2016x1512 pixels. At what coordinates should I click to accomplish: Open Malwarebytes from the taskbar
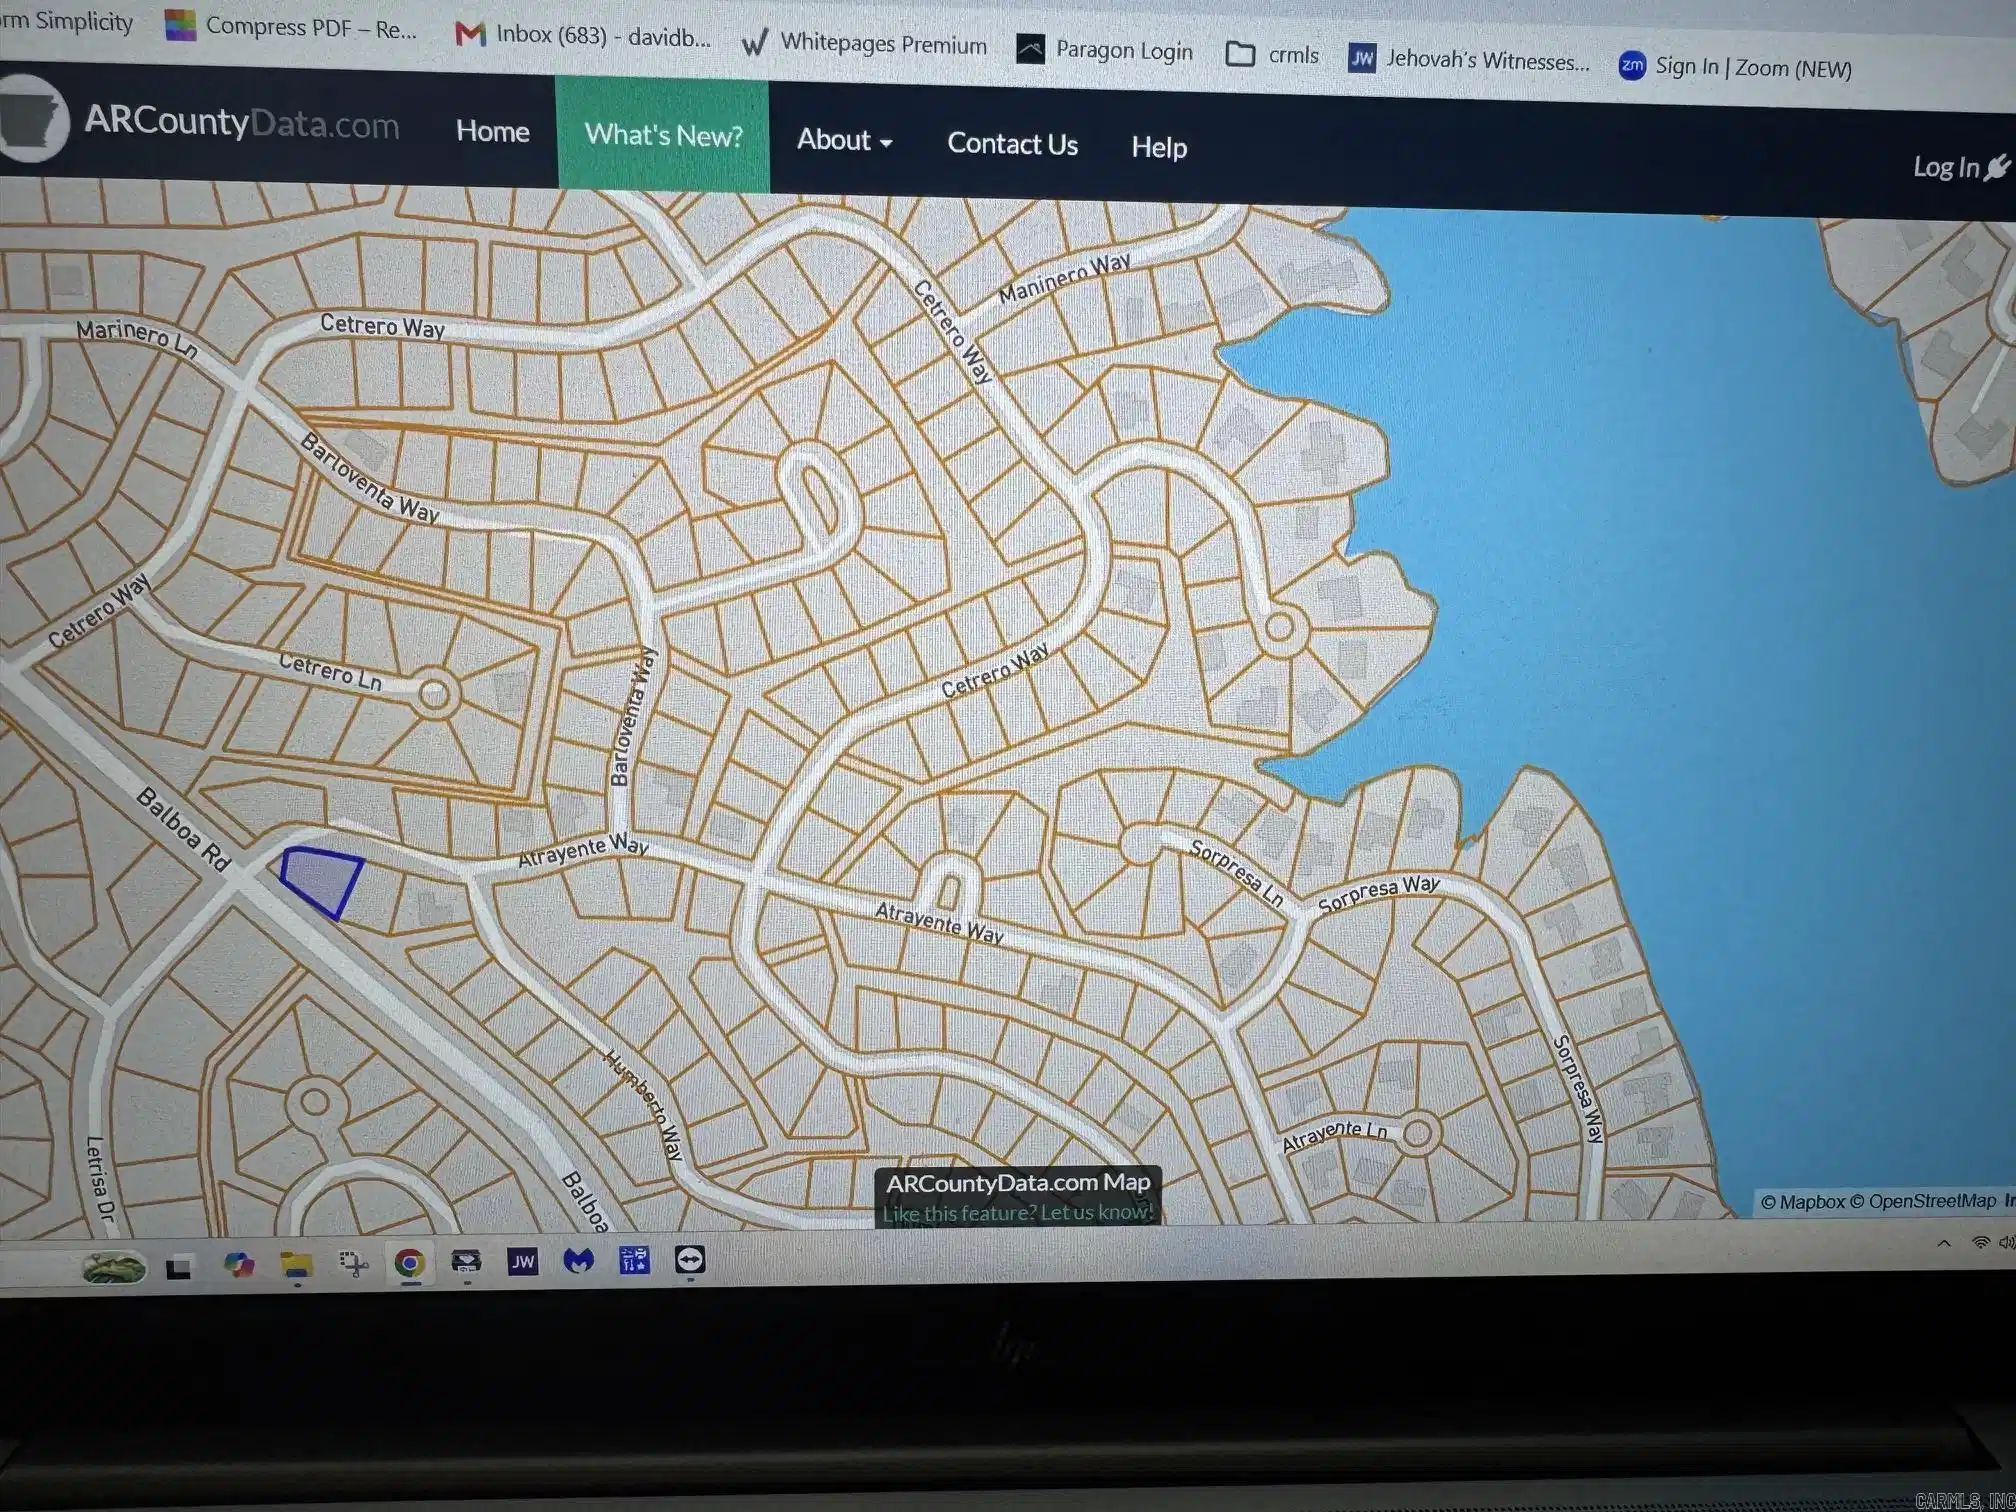coord(578,1261)
